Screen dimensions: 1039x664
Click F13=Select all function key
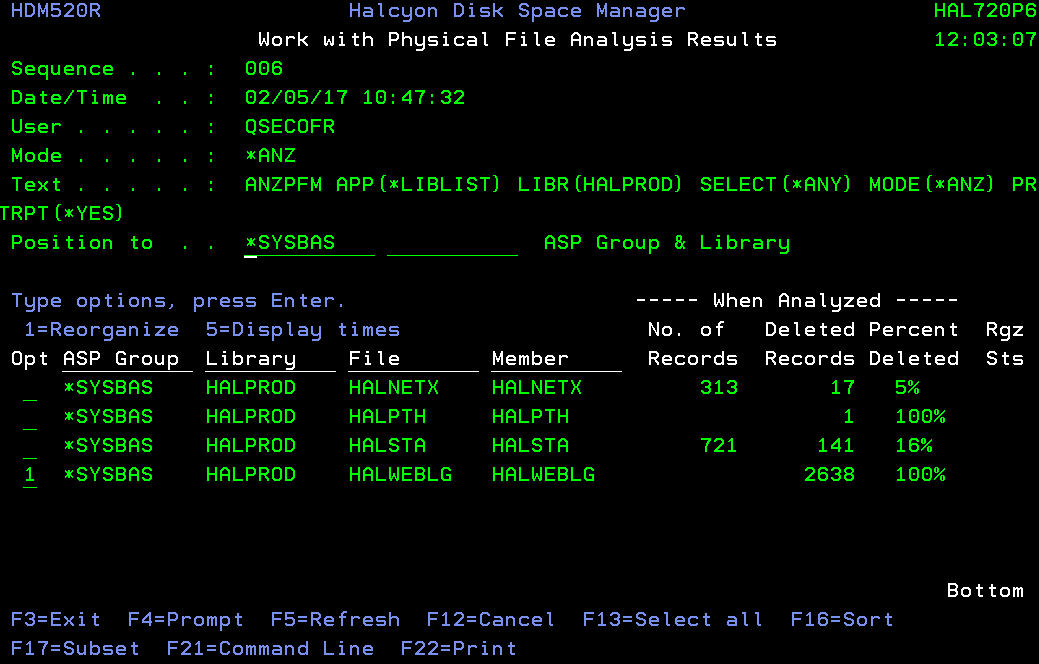coord(673,620)
